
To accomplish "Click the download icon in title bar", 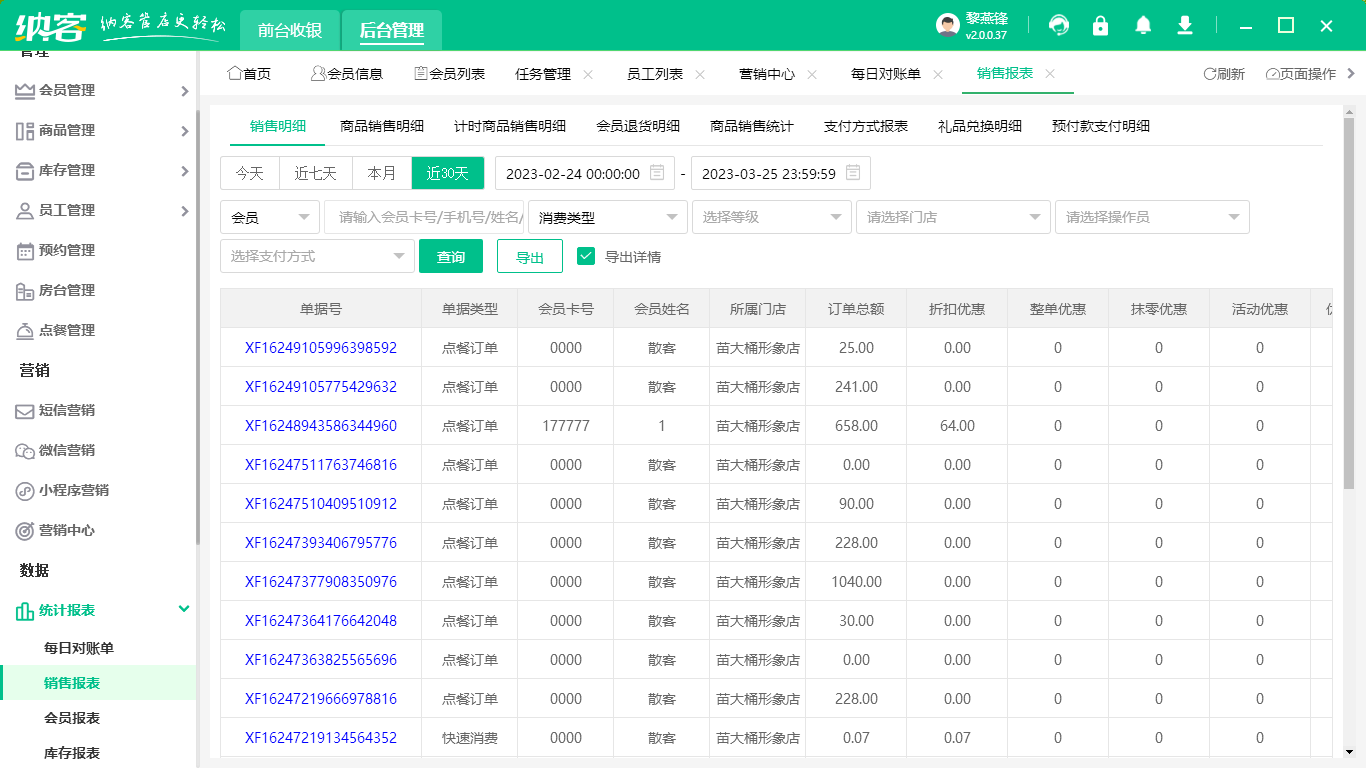I will pyautogui.click(x=1184, y=25).
